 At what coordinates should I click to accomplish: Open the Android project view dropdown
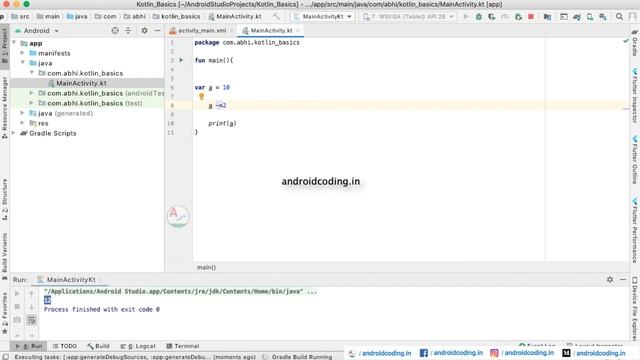tap(37, 31)
